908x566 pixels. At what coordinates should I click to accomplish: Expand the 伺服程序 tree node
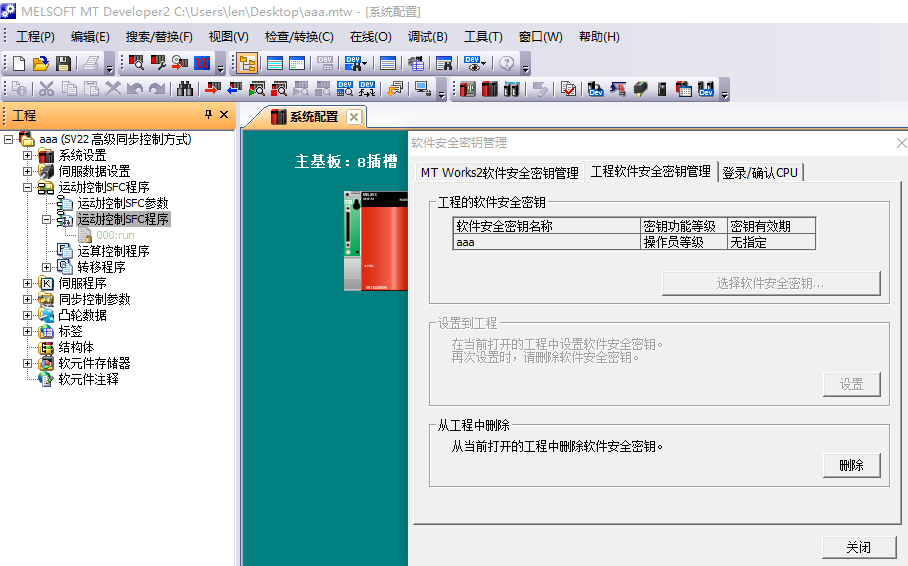tap(28, 284)
